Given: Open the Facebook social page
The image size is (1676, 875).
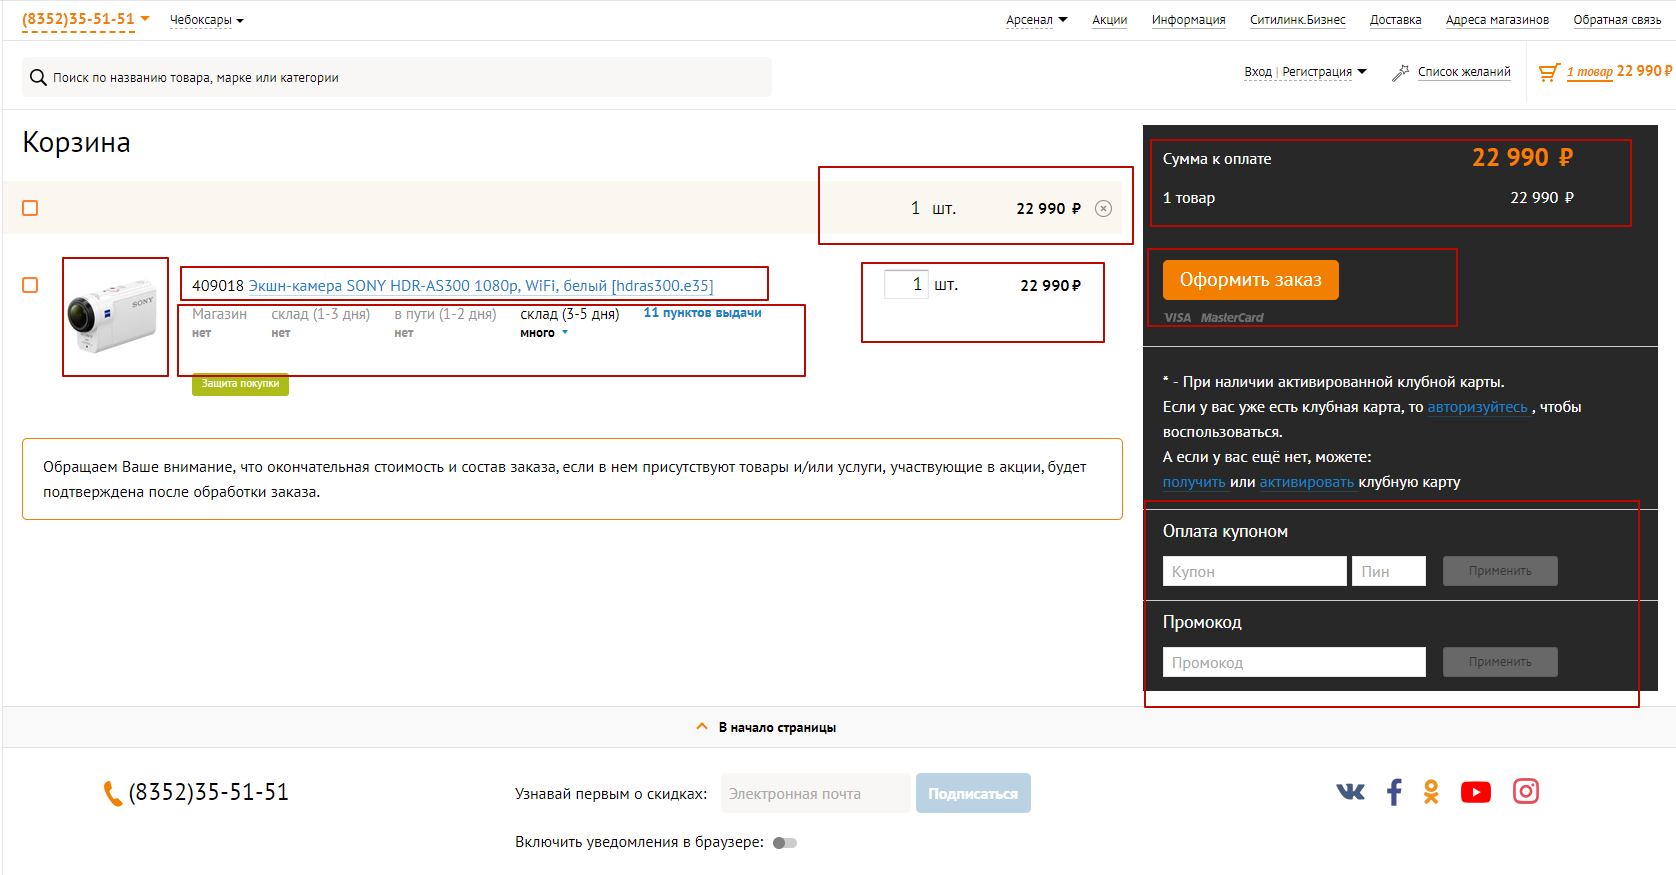Looking at the screenshot, I should click(1394, 792).
